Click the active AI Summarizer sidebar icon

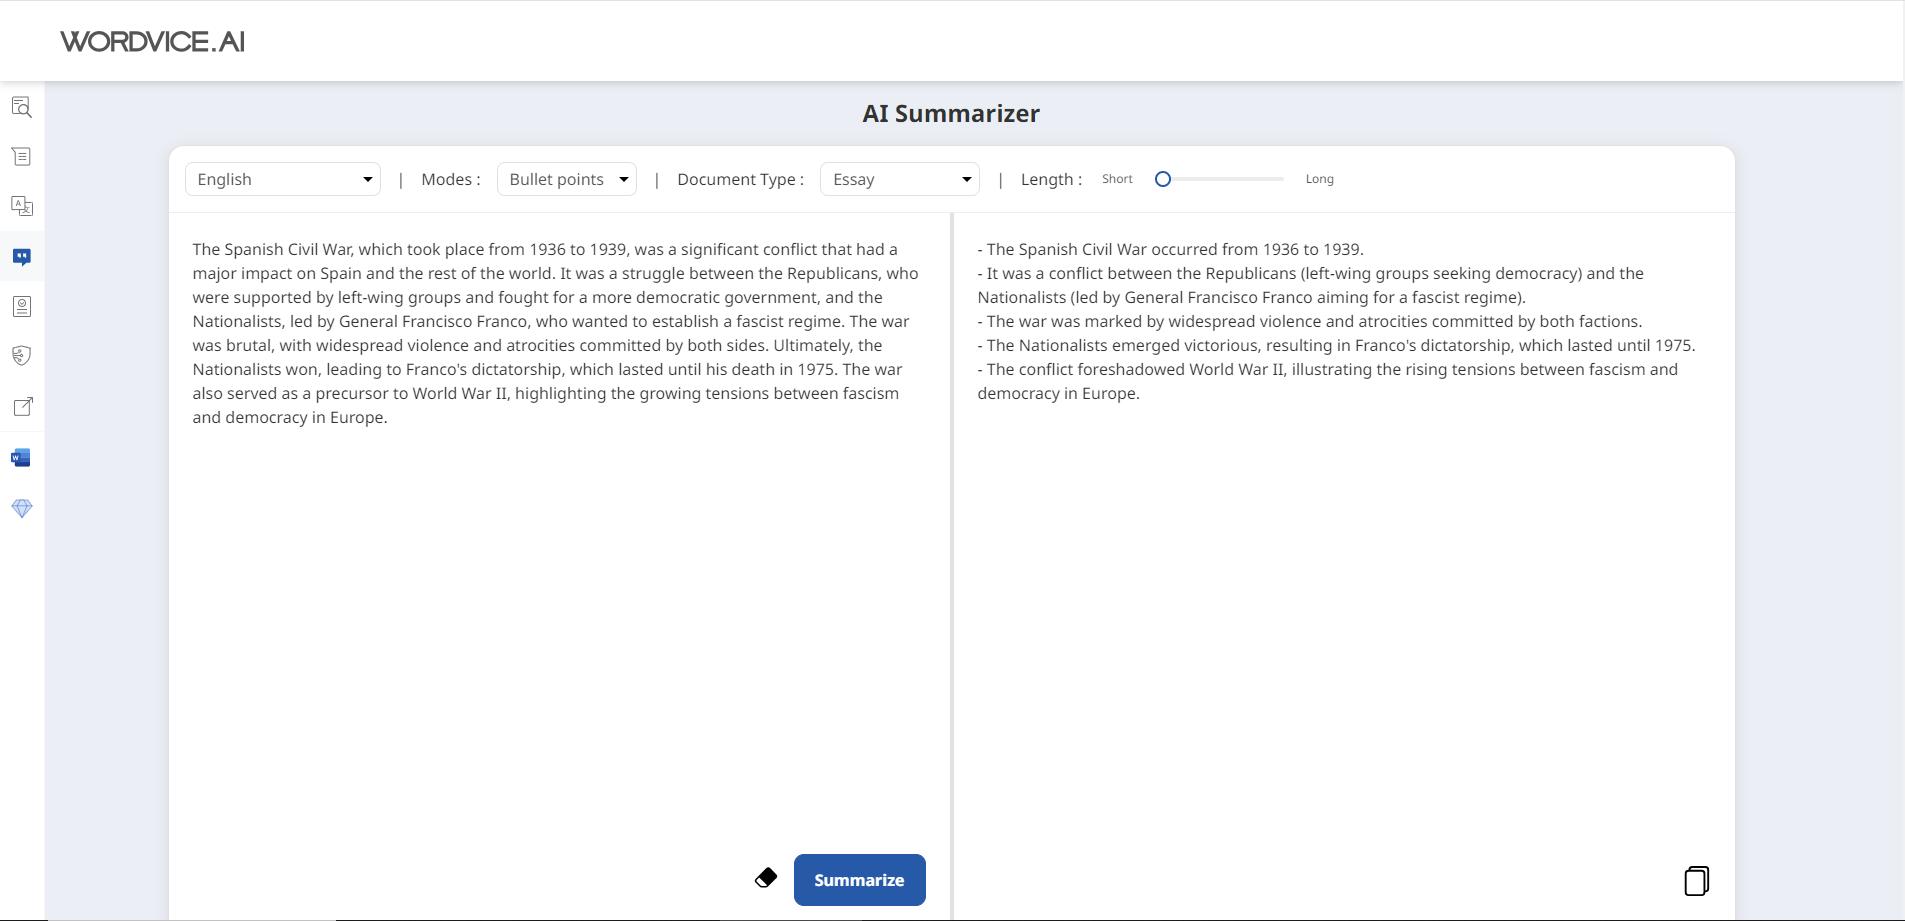(x=22, y=257)
